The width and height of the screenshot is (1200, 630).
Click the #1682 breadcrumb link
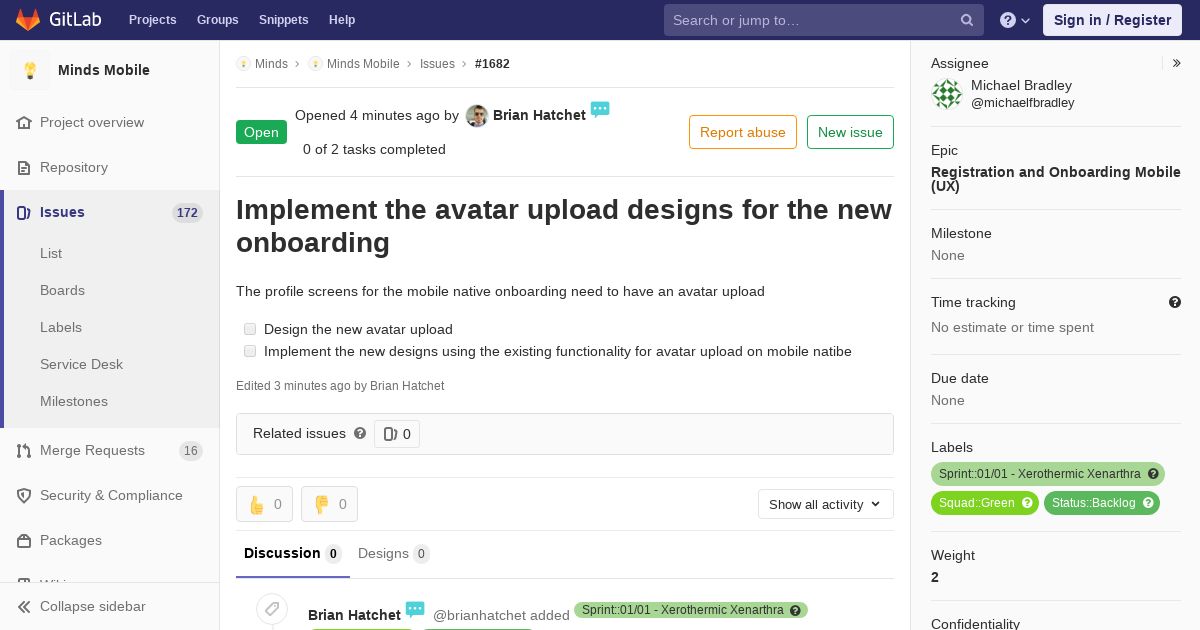[x=492, y=63]
